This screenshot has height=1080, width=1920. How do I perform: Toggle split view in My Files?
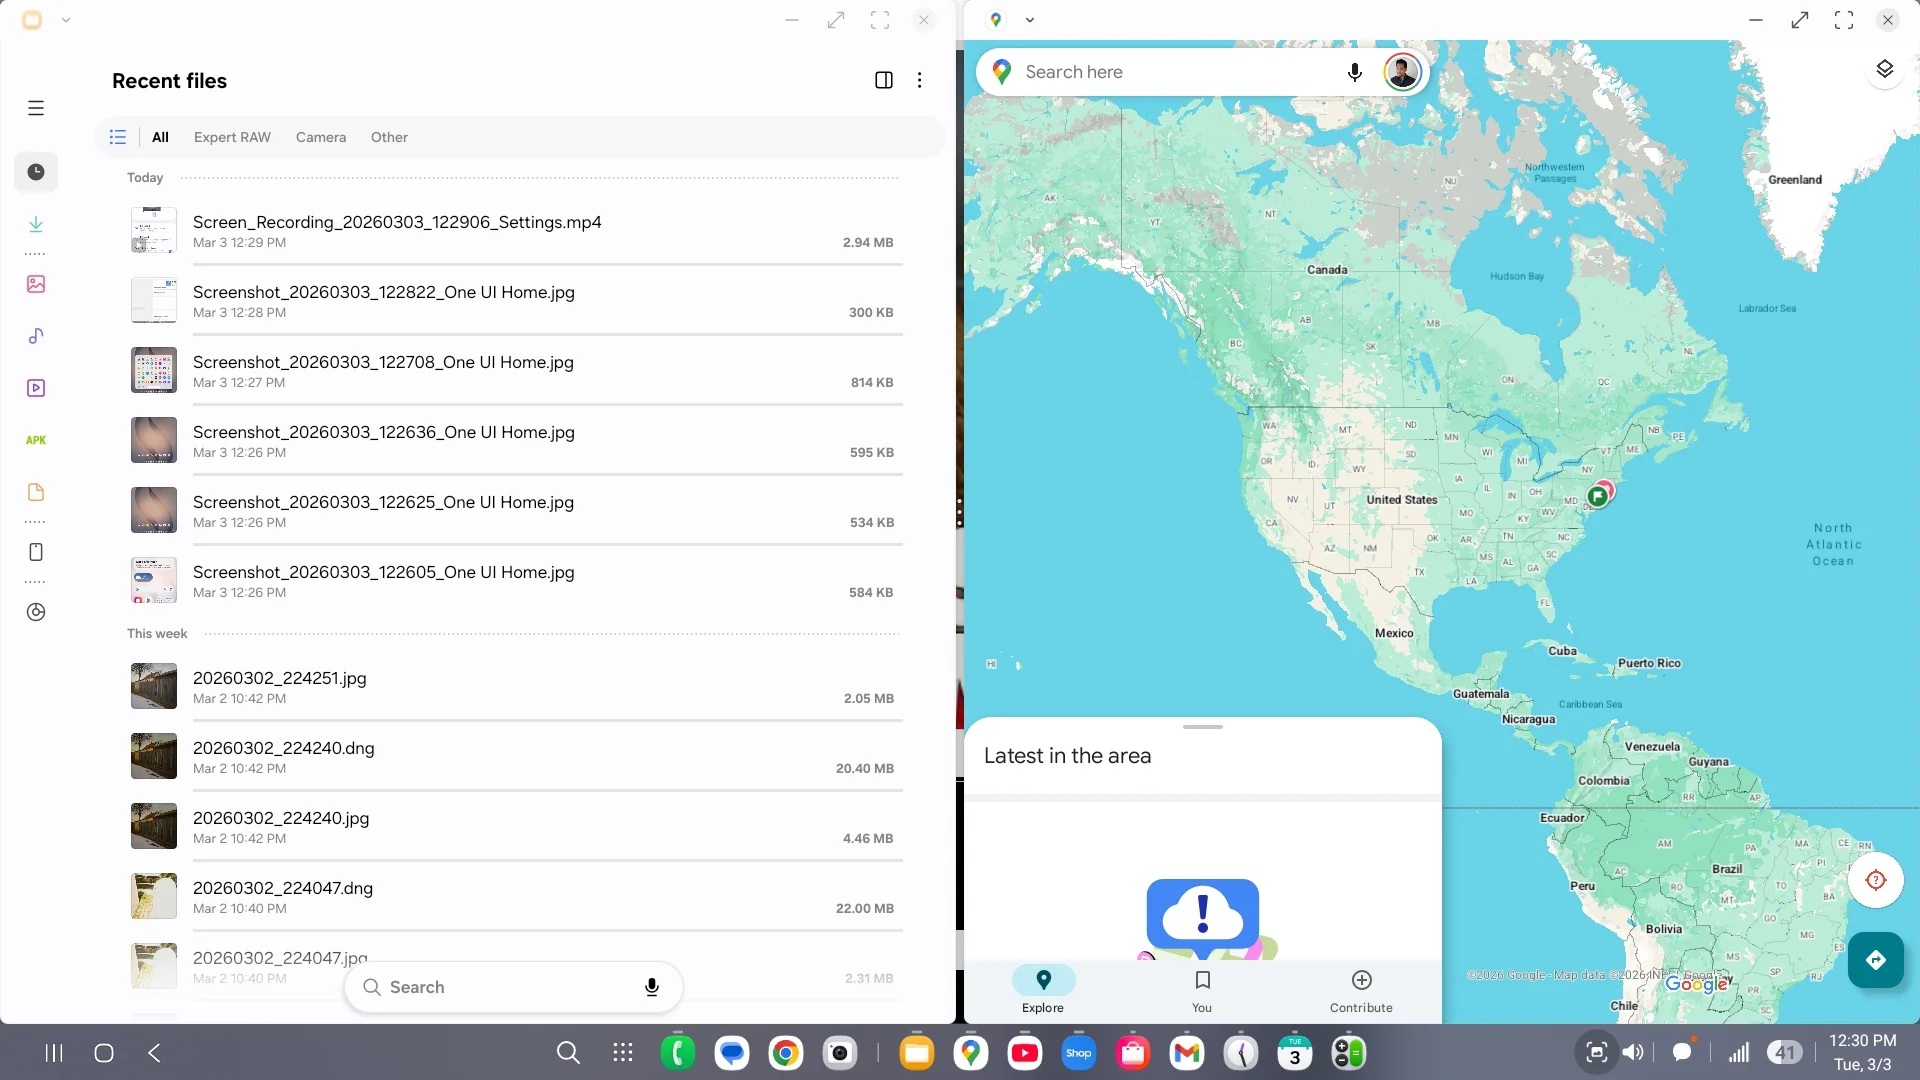pos(884,80)
